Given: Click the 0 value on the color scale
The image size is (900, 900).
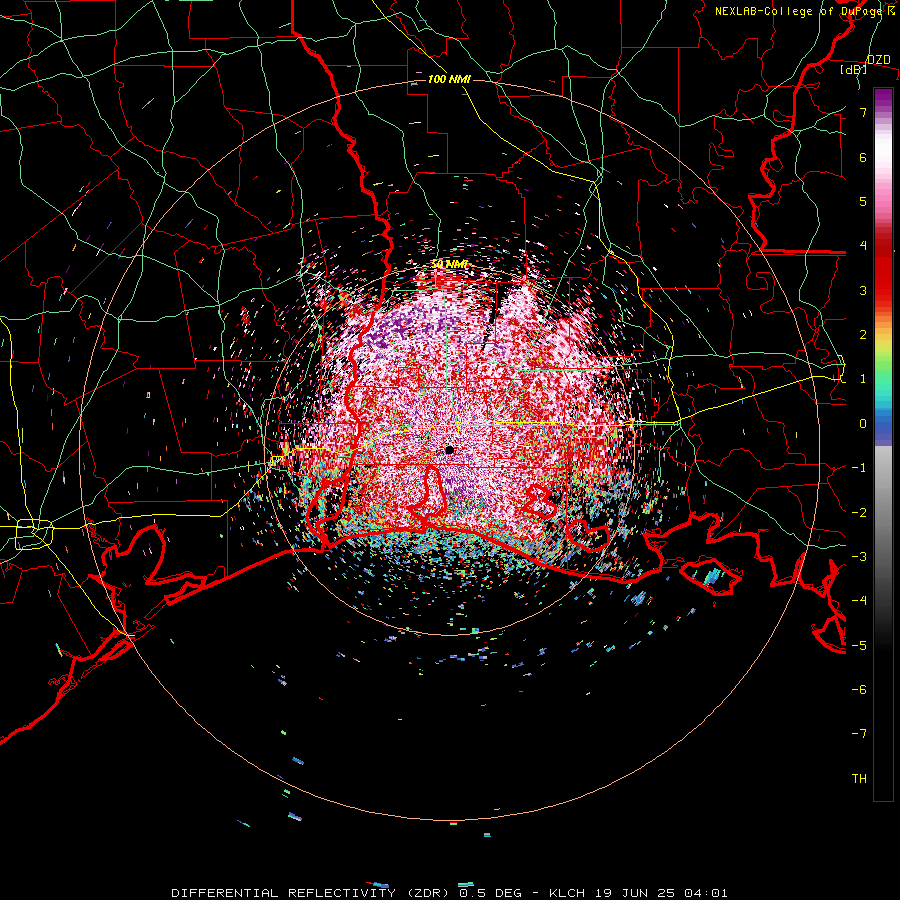Looking at the screenshot, I should tap(863, 424).
